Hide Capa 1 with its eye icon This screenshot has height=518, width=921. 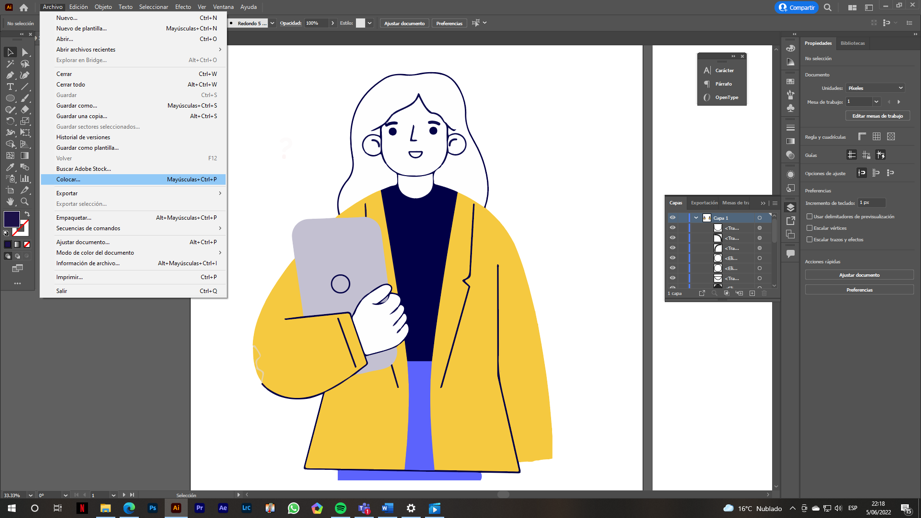673,217
